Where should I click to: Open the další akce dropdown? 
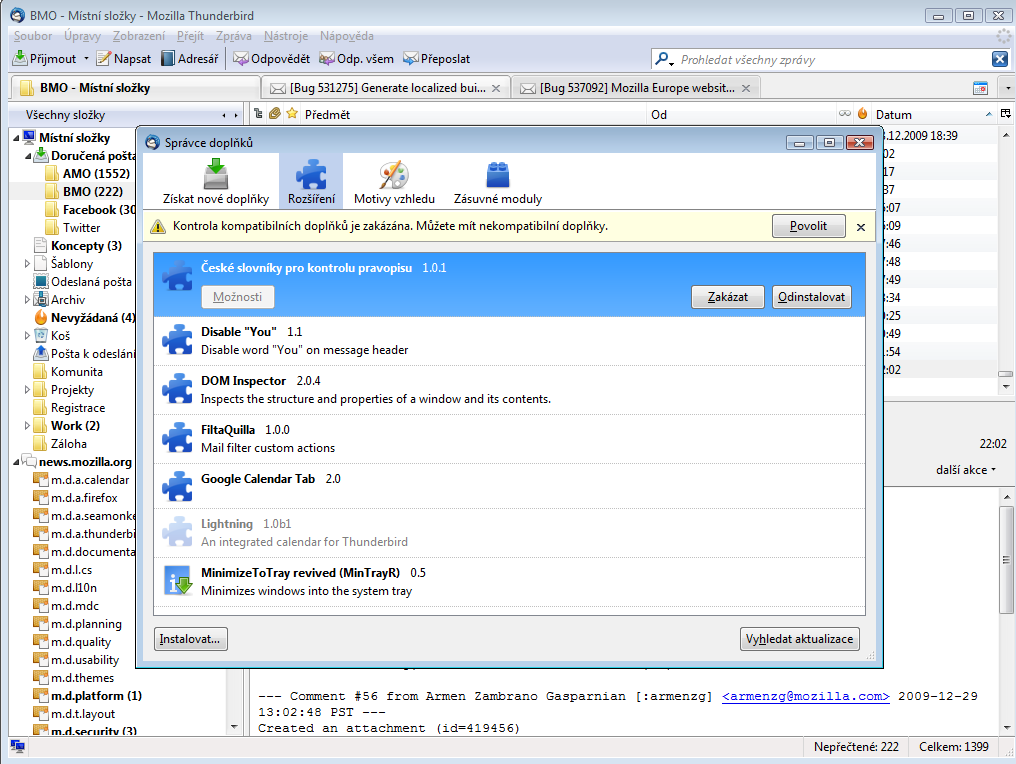[x=965, y=470]
